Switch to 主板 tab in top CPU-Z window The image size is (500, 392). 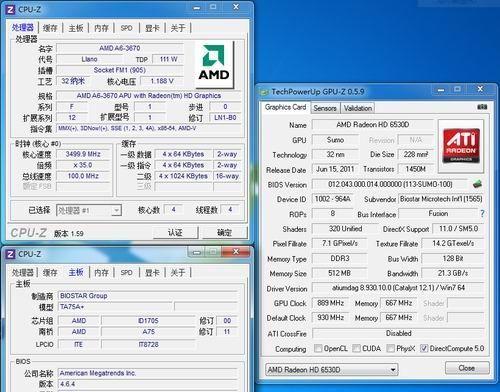click(x=76, y=28)
